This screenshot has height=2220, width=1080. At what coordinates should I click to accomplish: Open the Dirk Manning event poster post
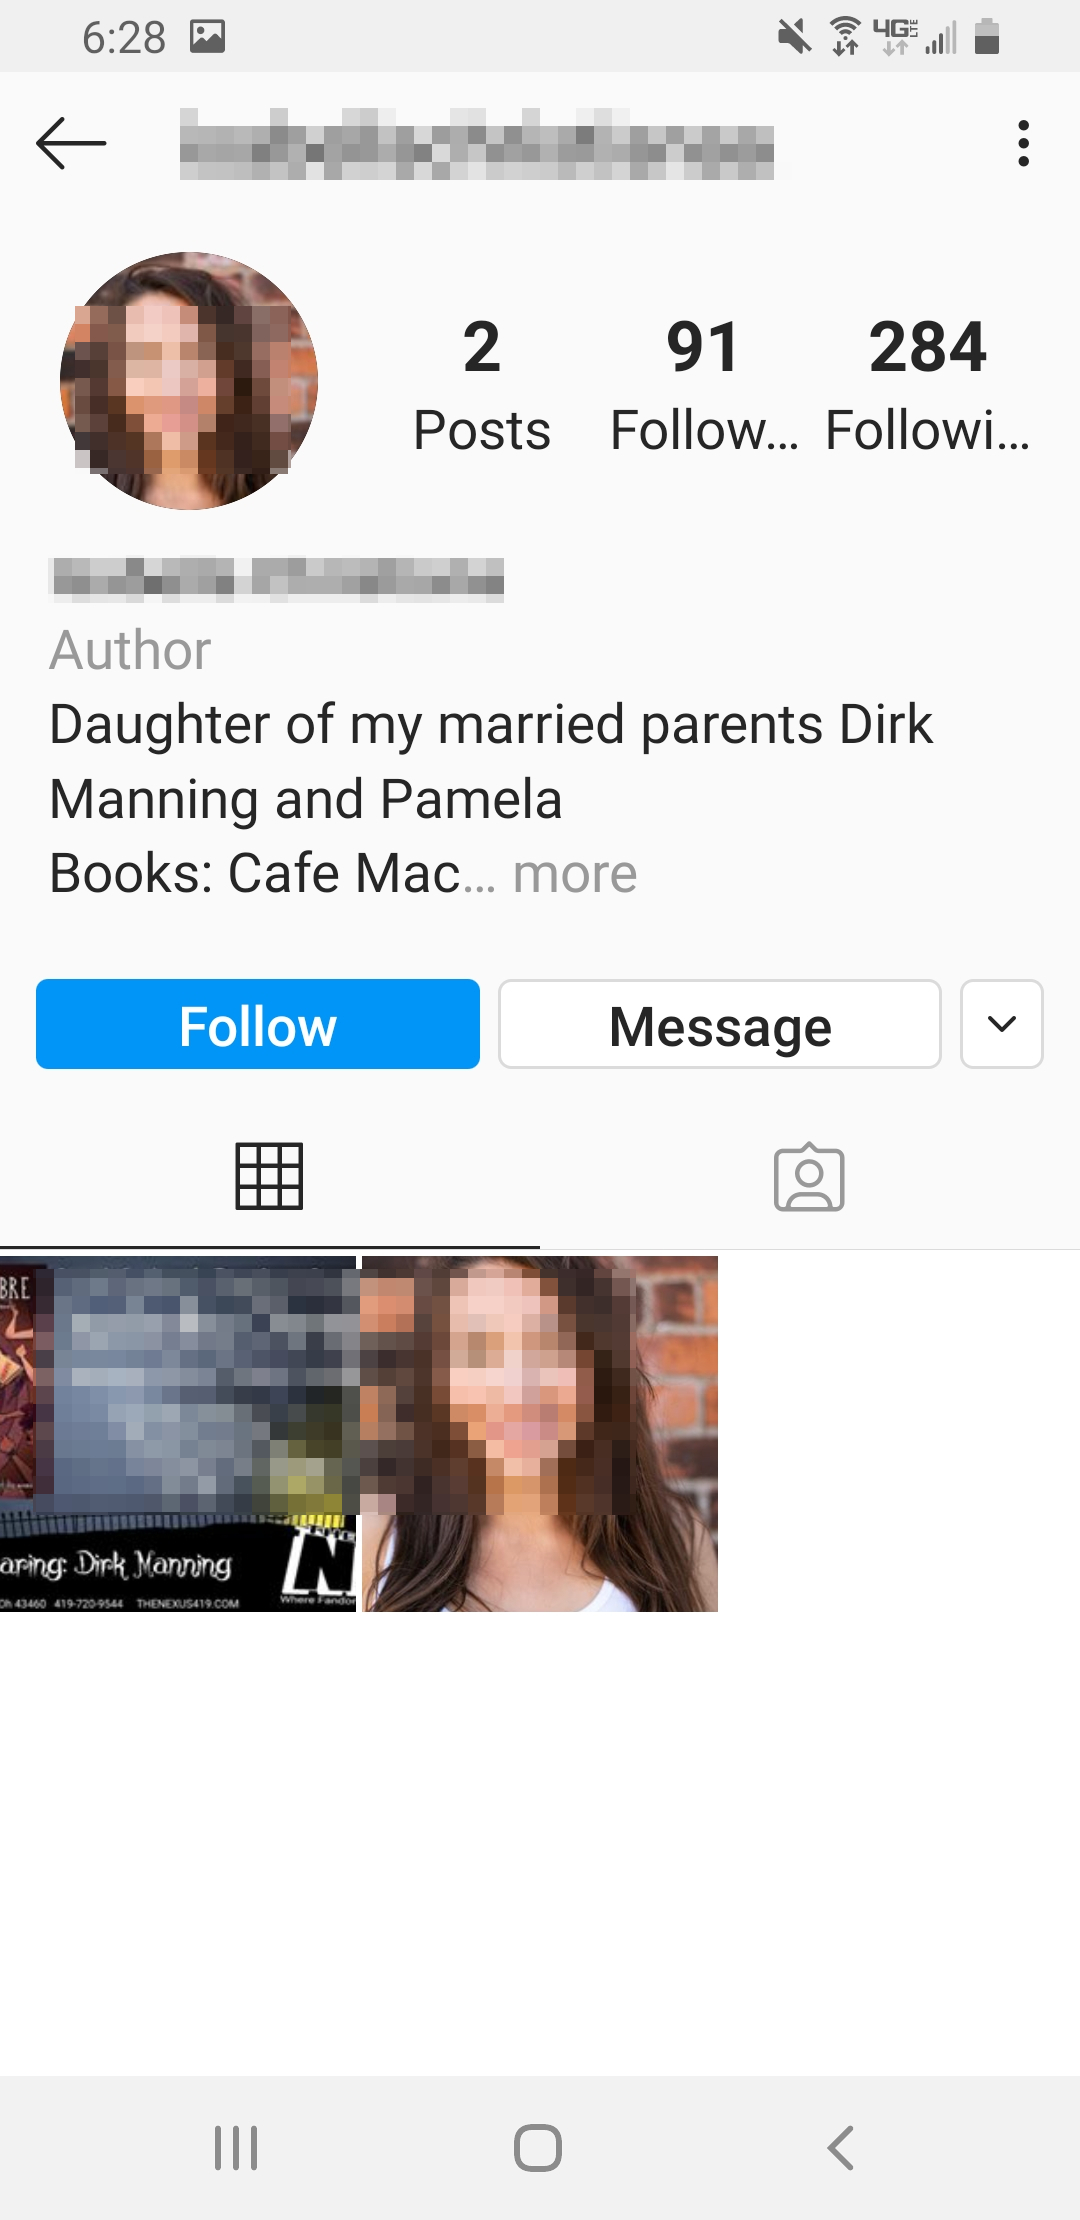click(178, 1434)
